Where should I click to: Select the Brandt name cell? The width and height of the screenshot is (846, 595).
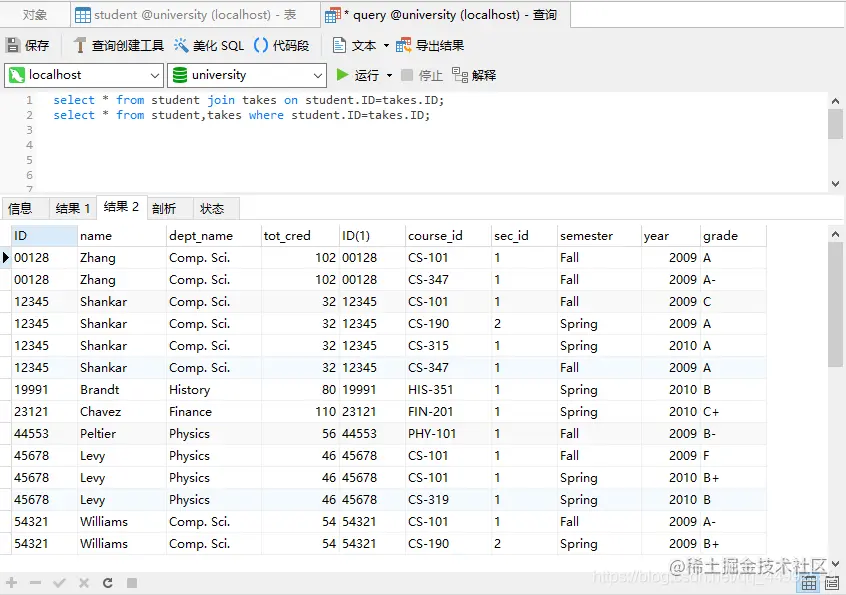point(122,389)
